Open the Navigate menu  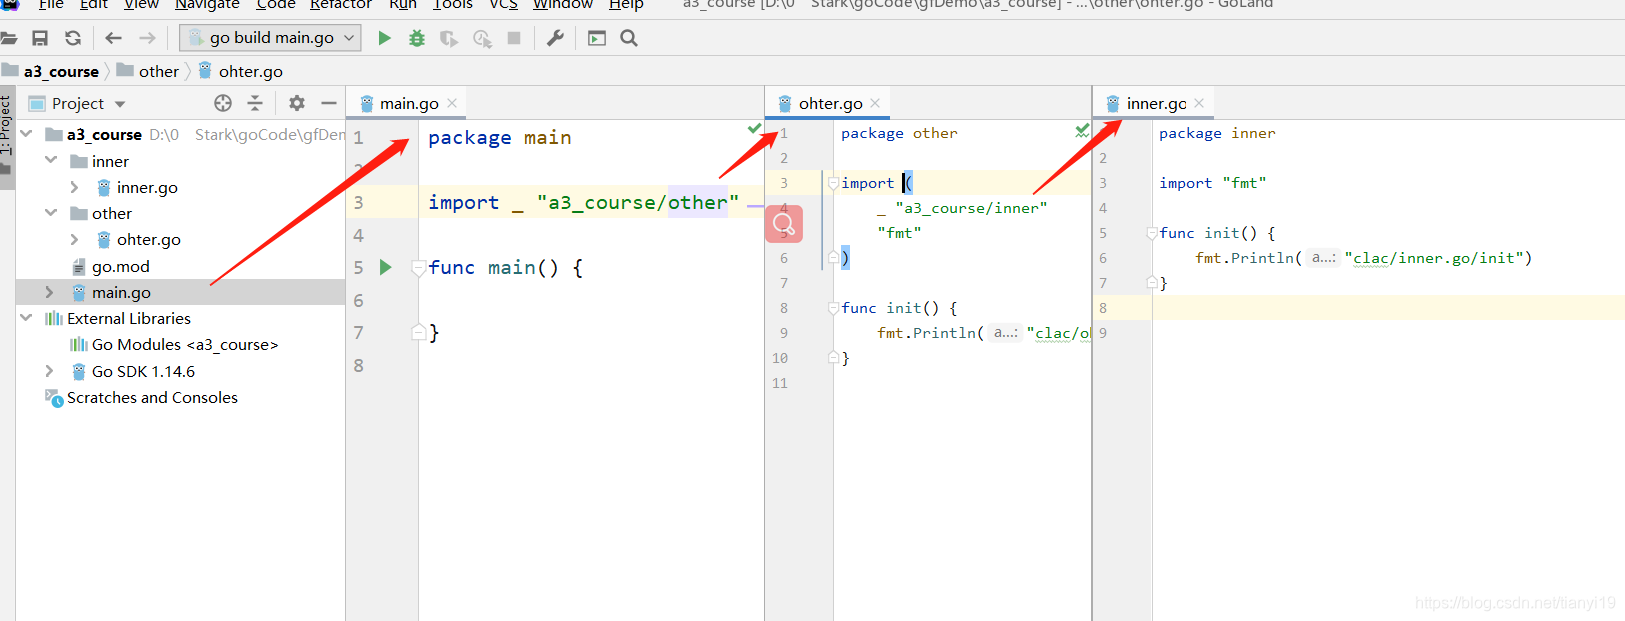pos(207,4)
